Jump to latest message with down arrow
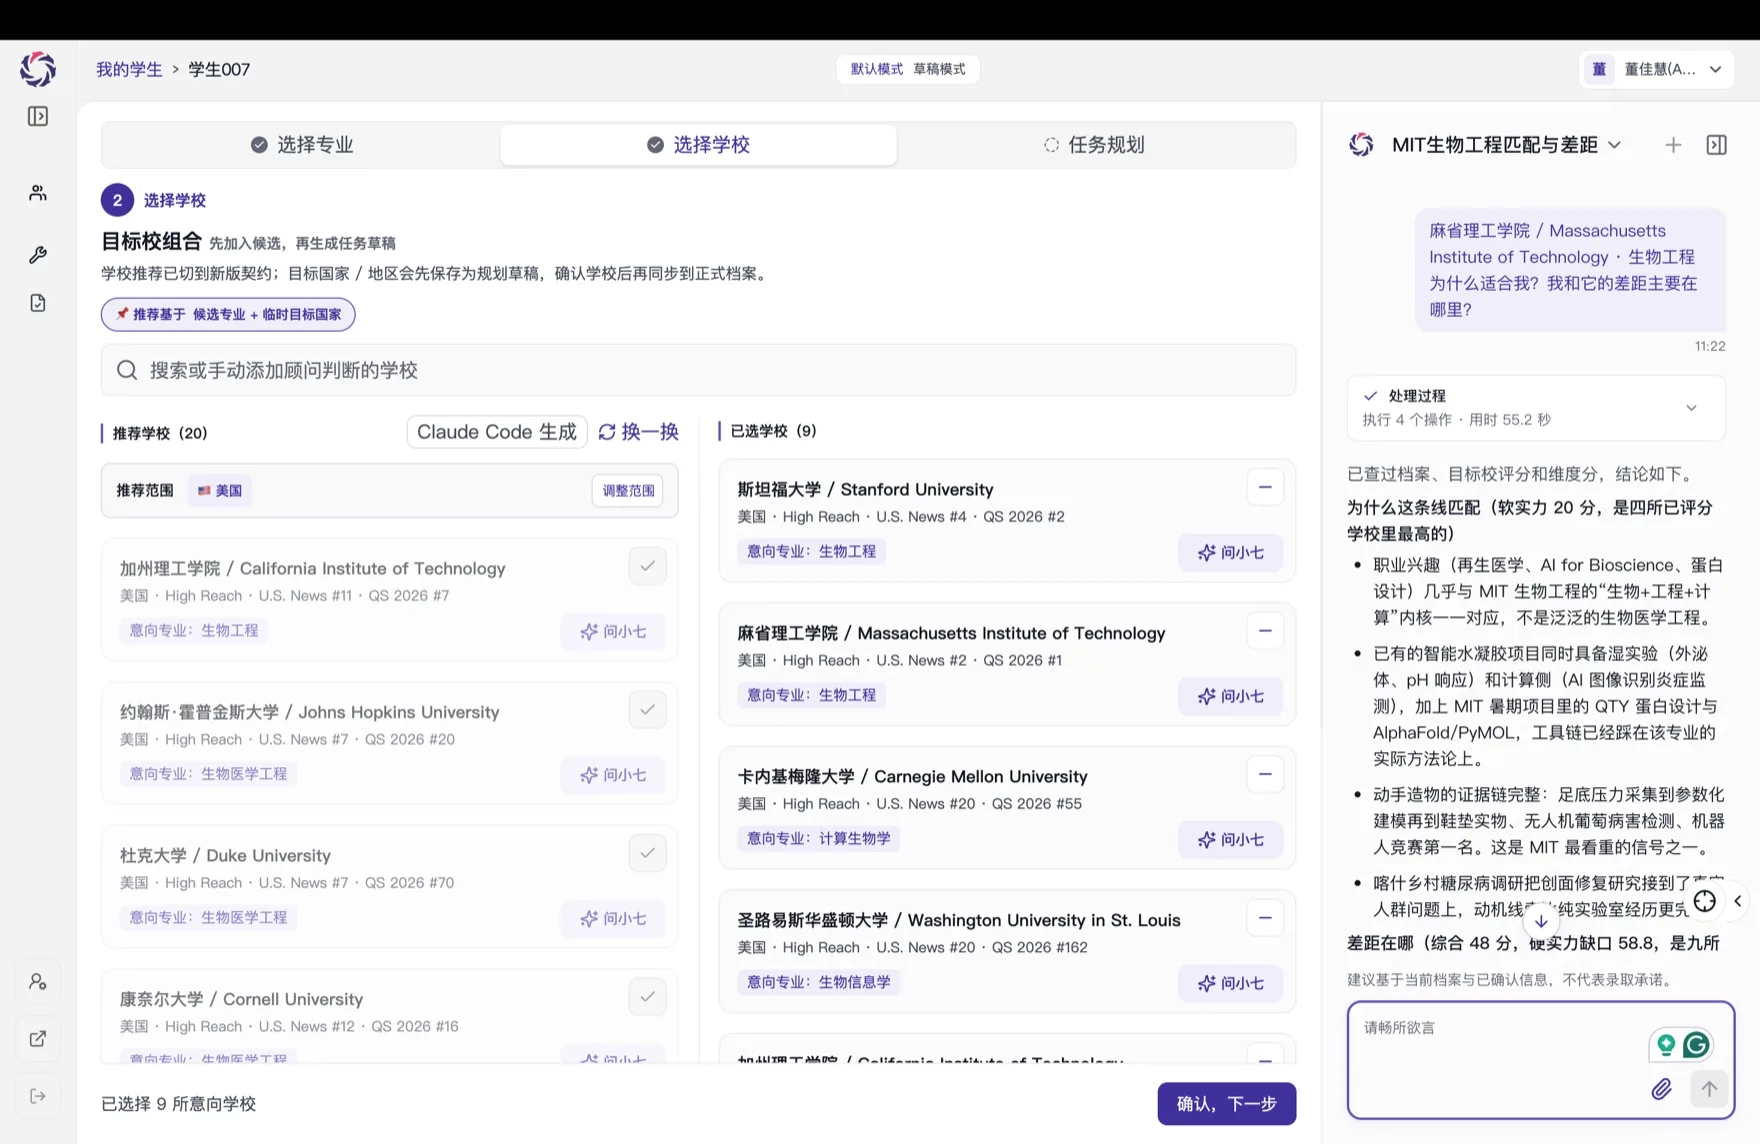Image resolution: width=1760 pixels, height=1144 pixels. point(1541,921)
